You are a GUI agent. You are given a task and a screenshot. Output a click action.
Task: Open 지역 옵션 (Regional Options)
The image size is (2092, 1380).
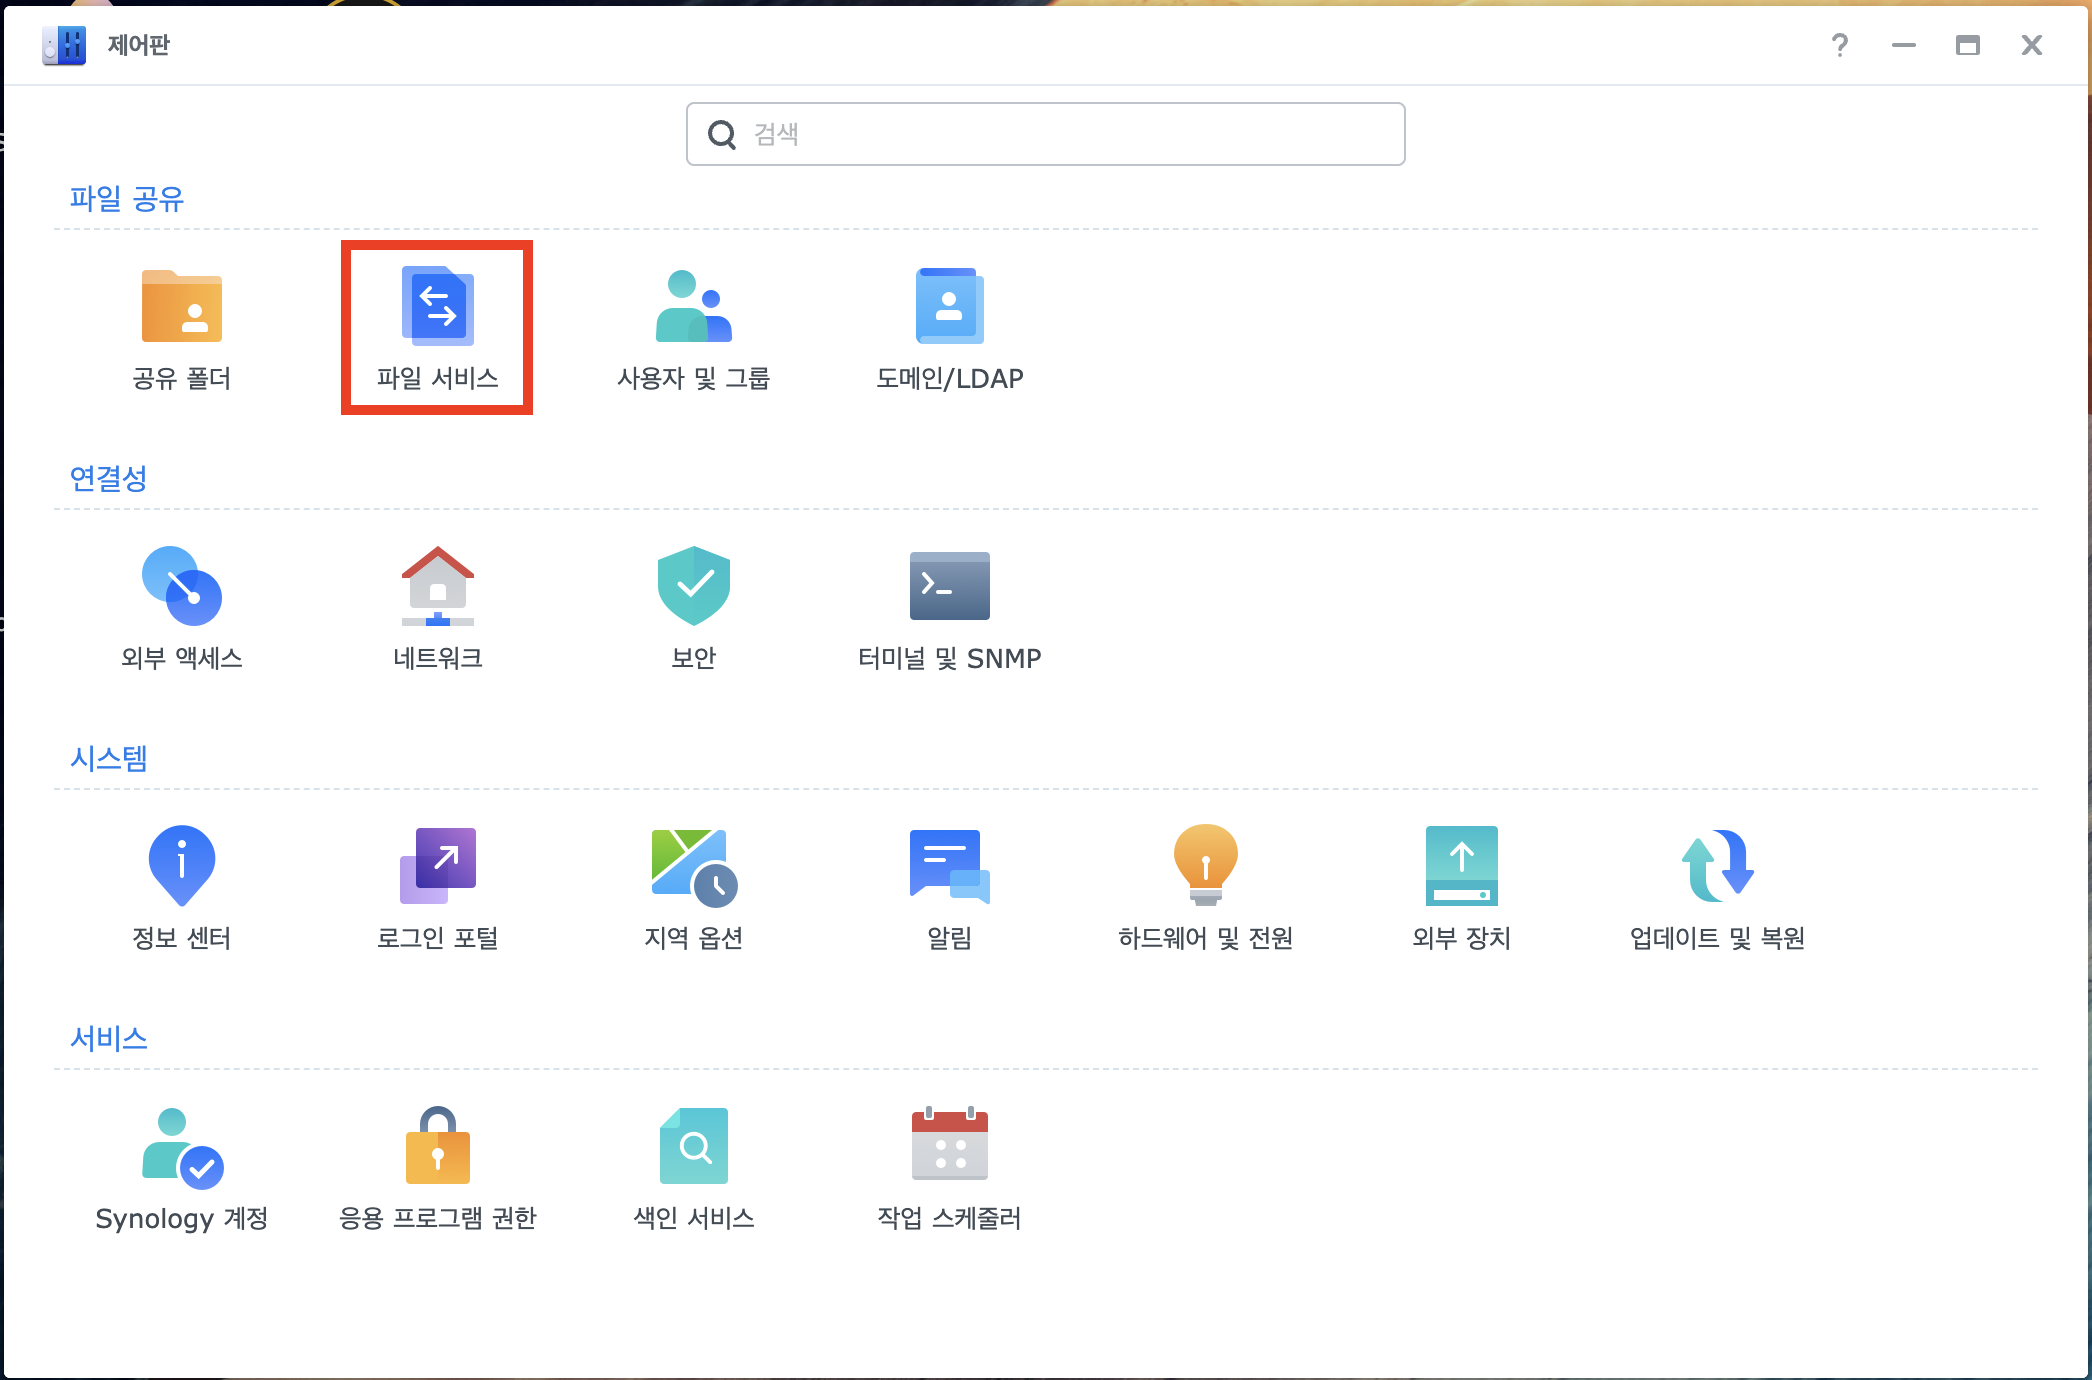tap(693, 867)
